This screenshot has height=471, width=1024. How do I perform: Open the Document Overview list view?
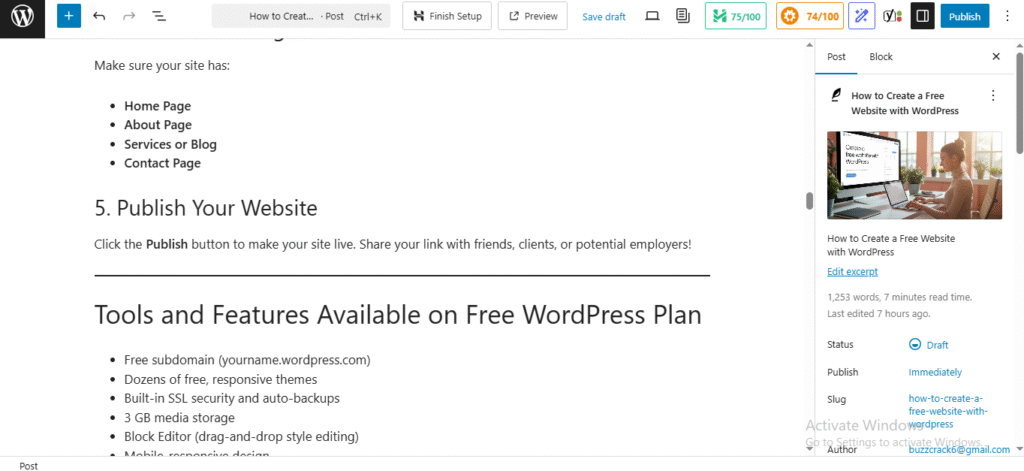coord(158,16)
